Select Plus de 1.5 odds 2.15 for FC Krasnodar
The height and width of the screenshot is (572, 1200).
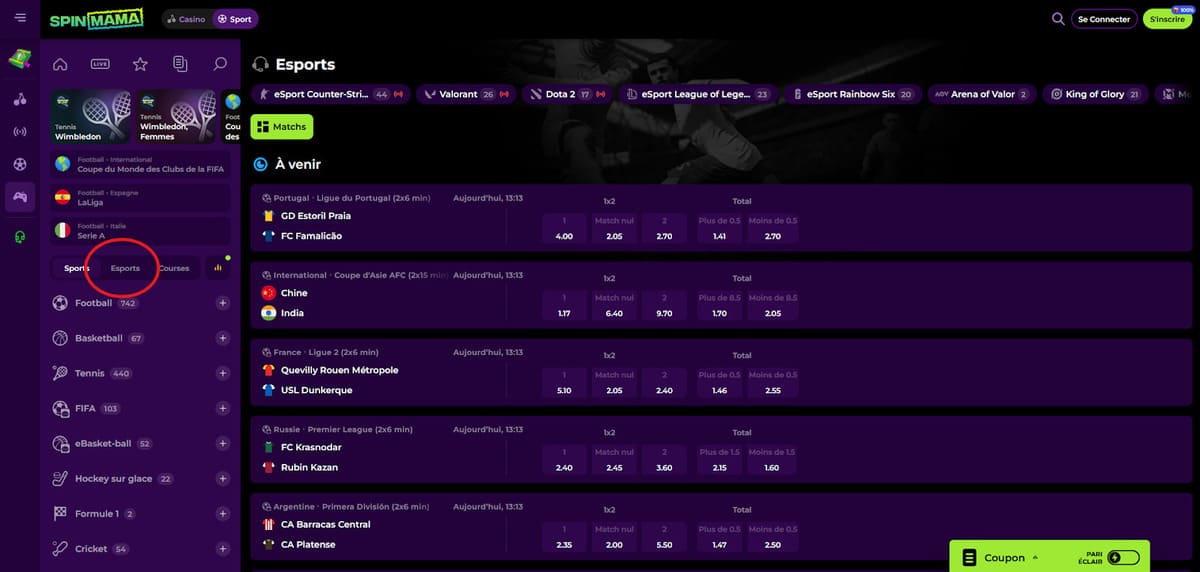pos(720,460)
